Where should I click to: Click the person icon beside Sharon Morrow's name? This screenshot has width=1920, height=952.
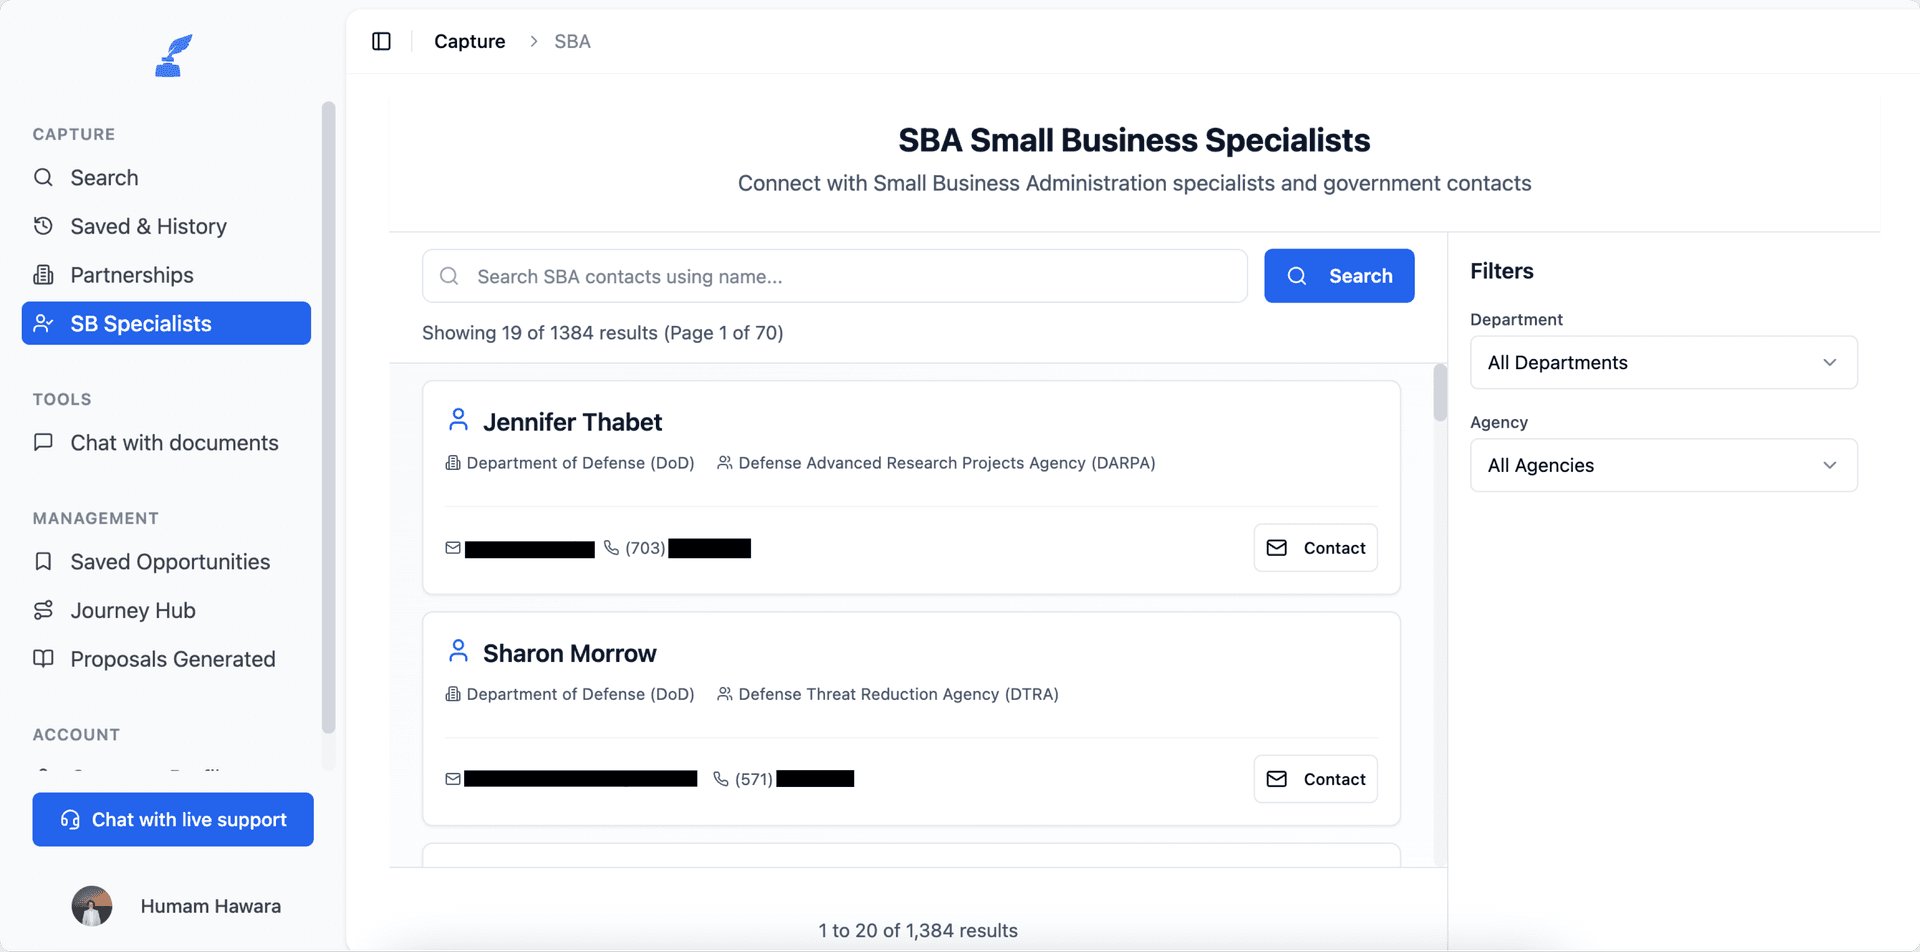458,650
